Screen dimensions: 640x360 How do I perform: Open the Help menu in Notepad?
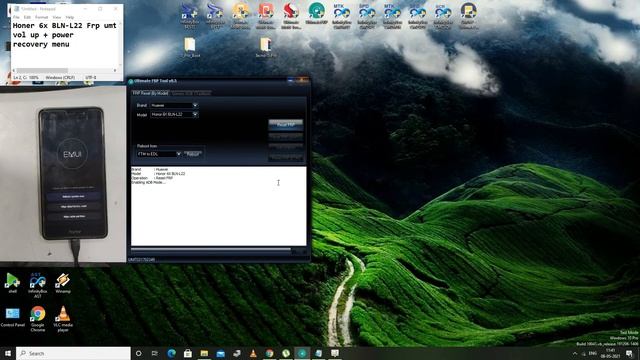coord(70,17)
